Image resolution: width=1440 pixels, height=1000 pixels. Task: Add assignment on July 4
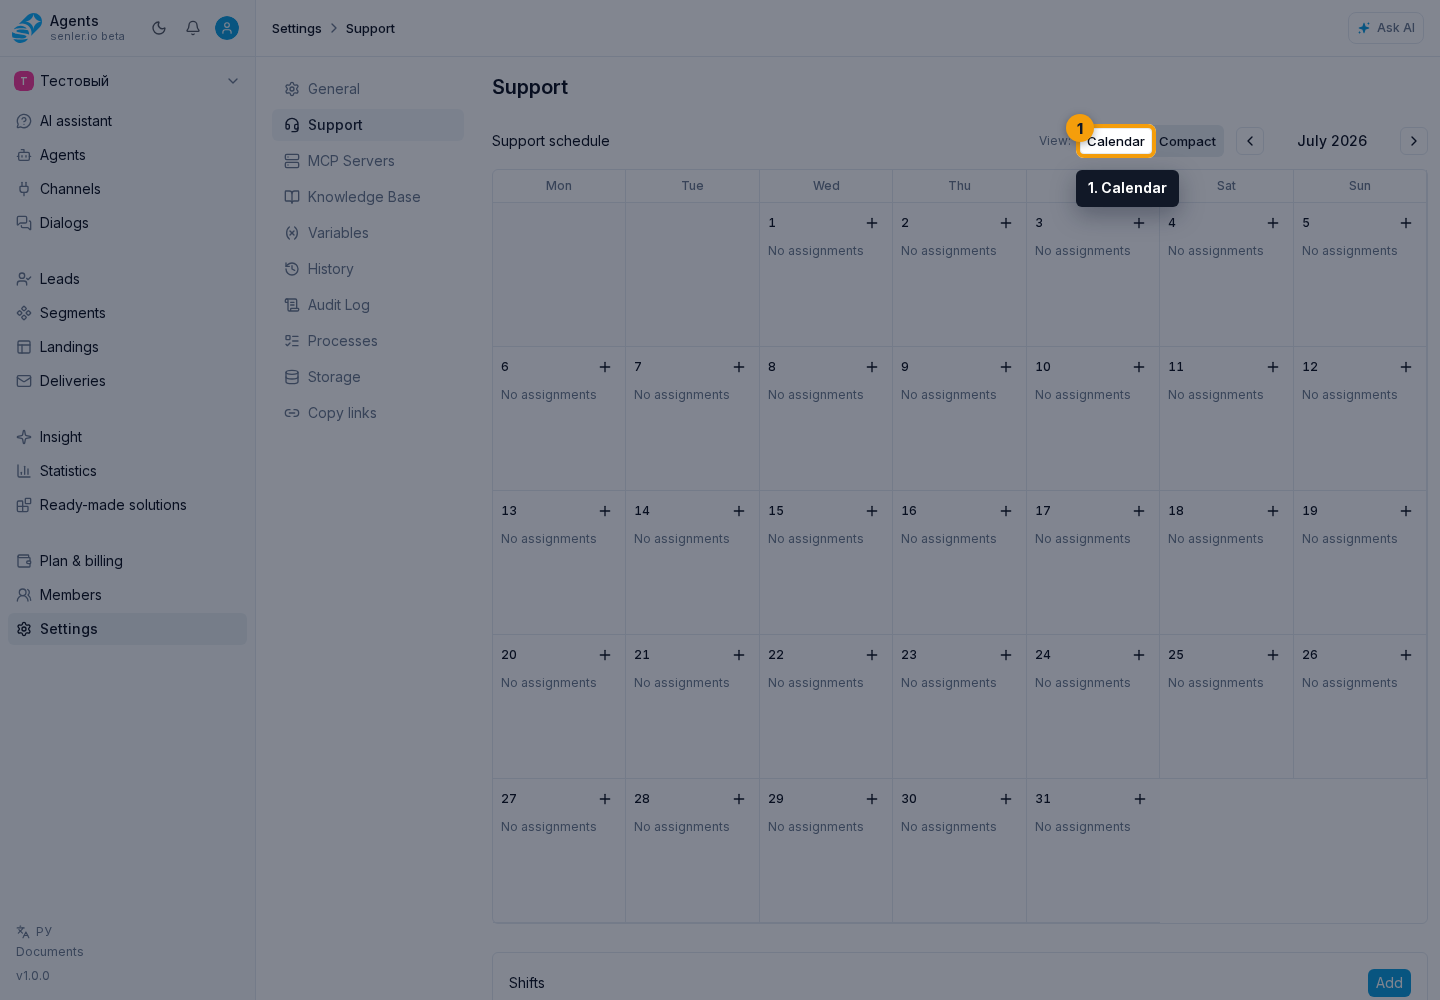pyautogui.click(x=1273, y=223)
